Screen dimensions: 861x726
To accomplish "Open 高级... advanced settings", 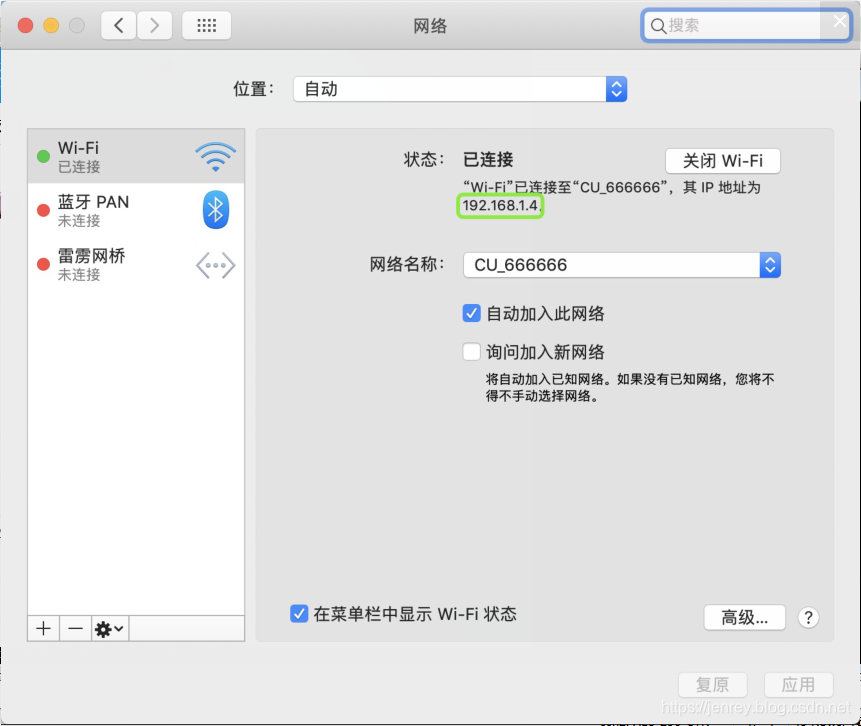I will pos(744,618).
